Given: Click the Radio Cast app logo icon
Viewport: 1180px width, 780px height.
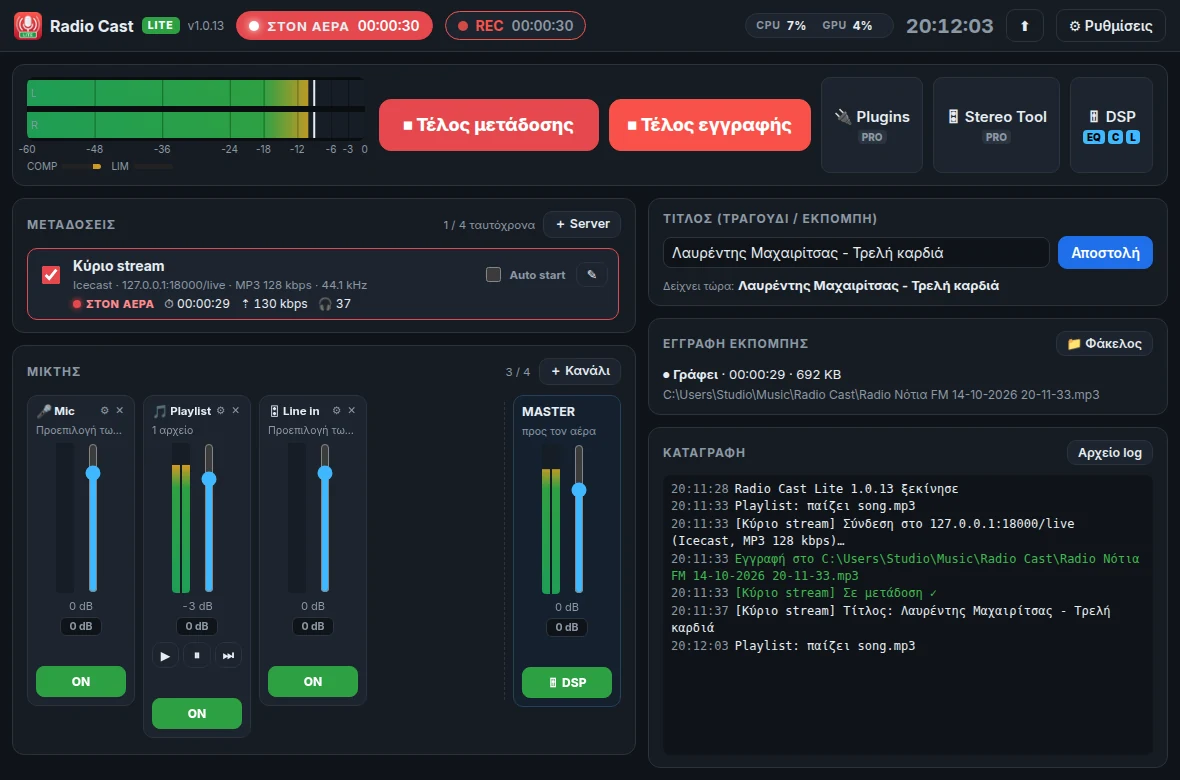Looking at the screenshot, I should coord(28,26).
